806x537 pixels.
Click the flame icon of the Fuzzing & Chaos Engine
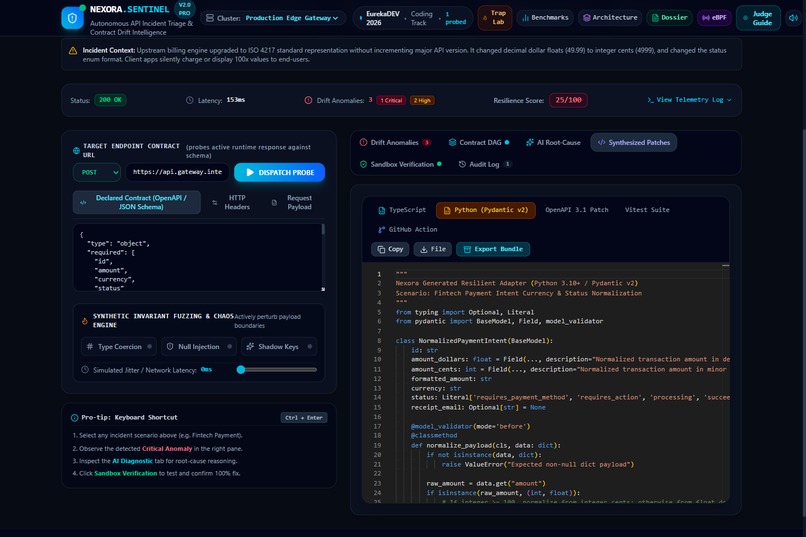(85, 321)
